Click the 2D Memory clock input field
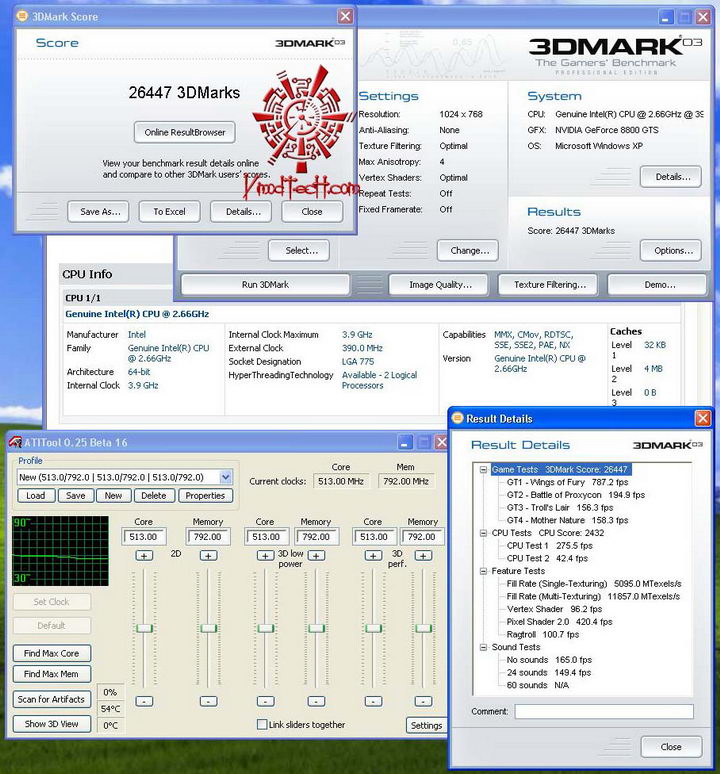The height and width of the screenshot is (774, 720). (208, 537)
